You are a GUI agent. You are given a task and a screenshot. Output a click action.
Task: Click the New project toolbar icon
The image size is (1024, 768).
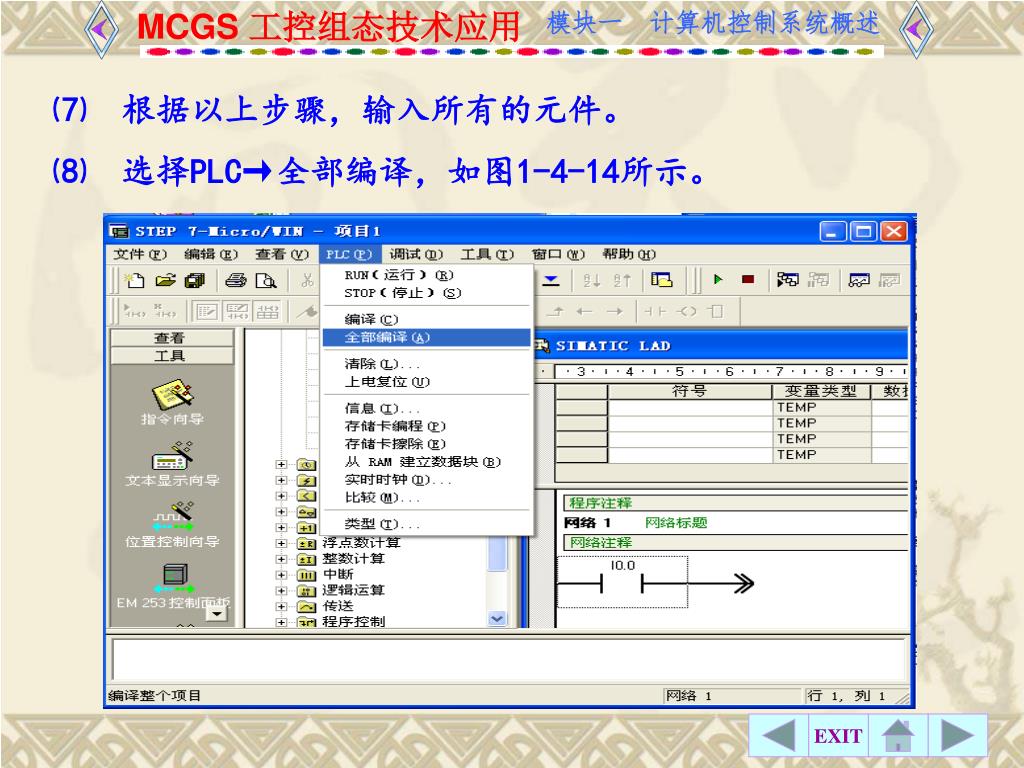[135, 281]
